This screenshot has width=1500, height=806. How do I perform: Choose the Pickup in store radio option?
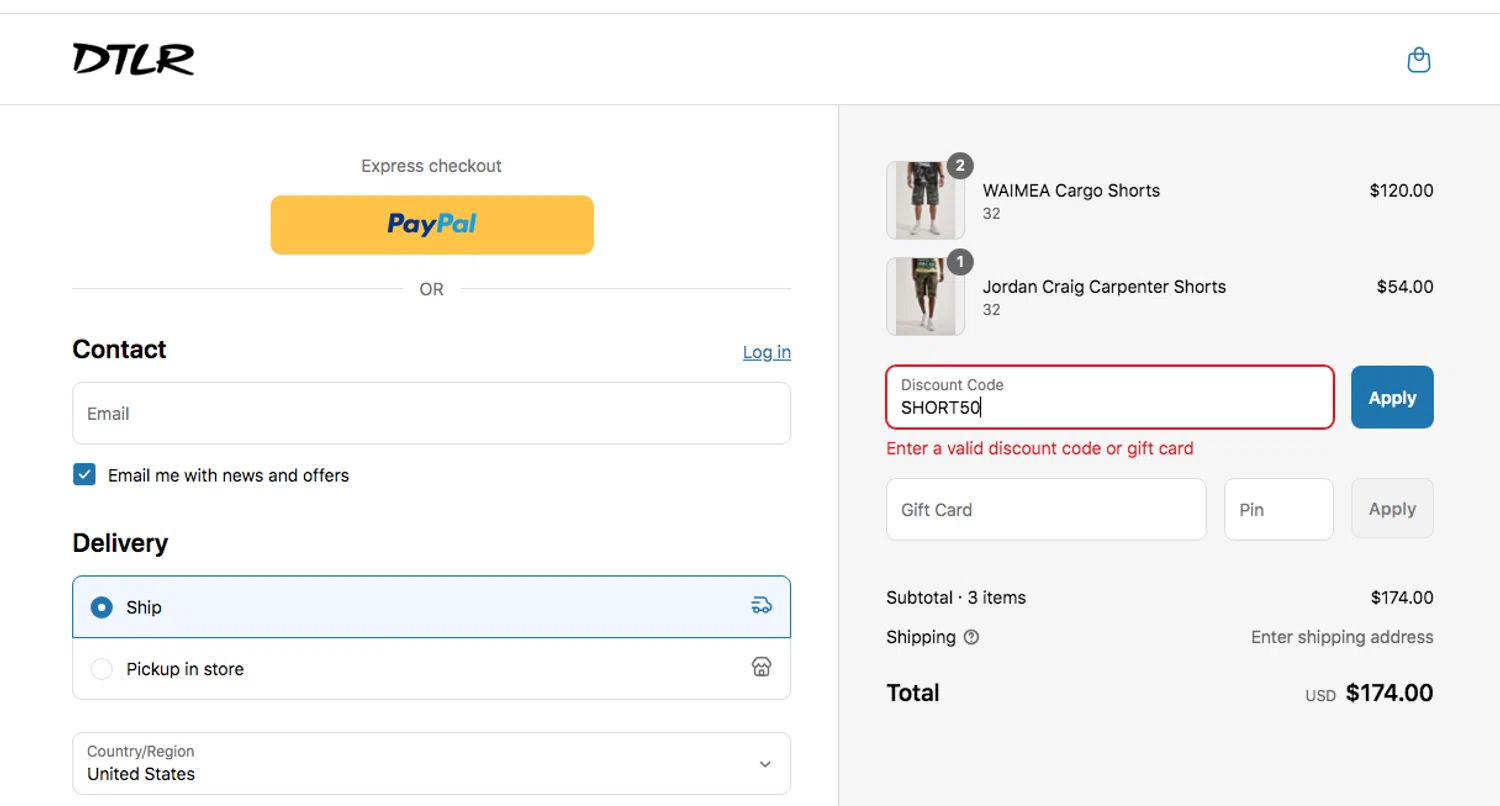coord(101,669)
